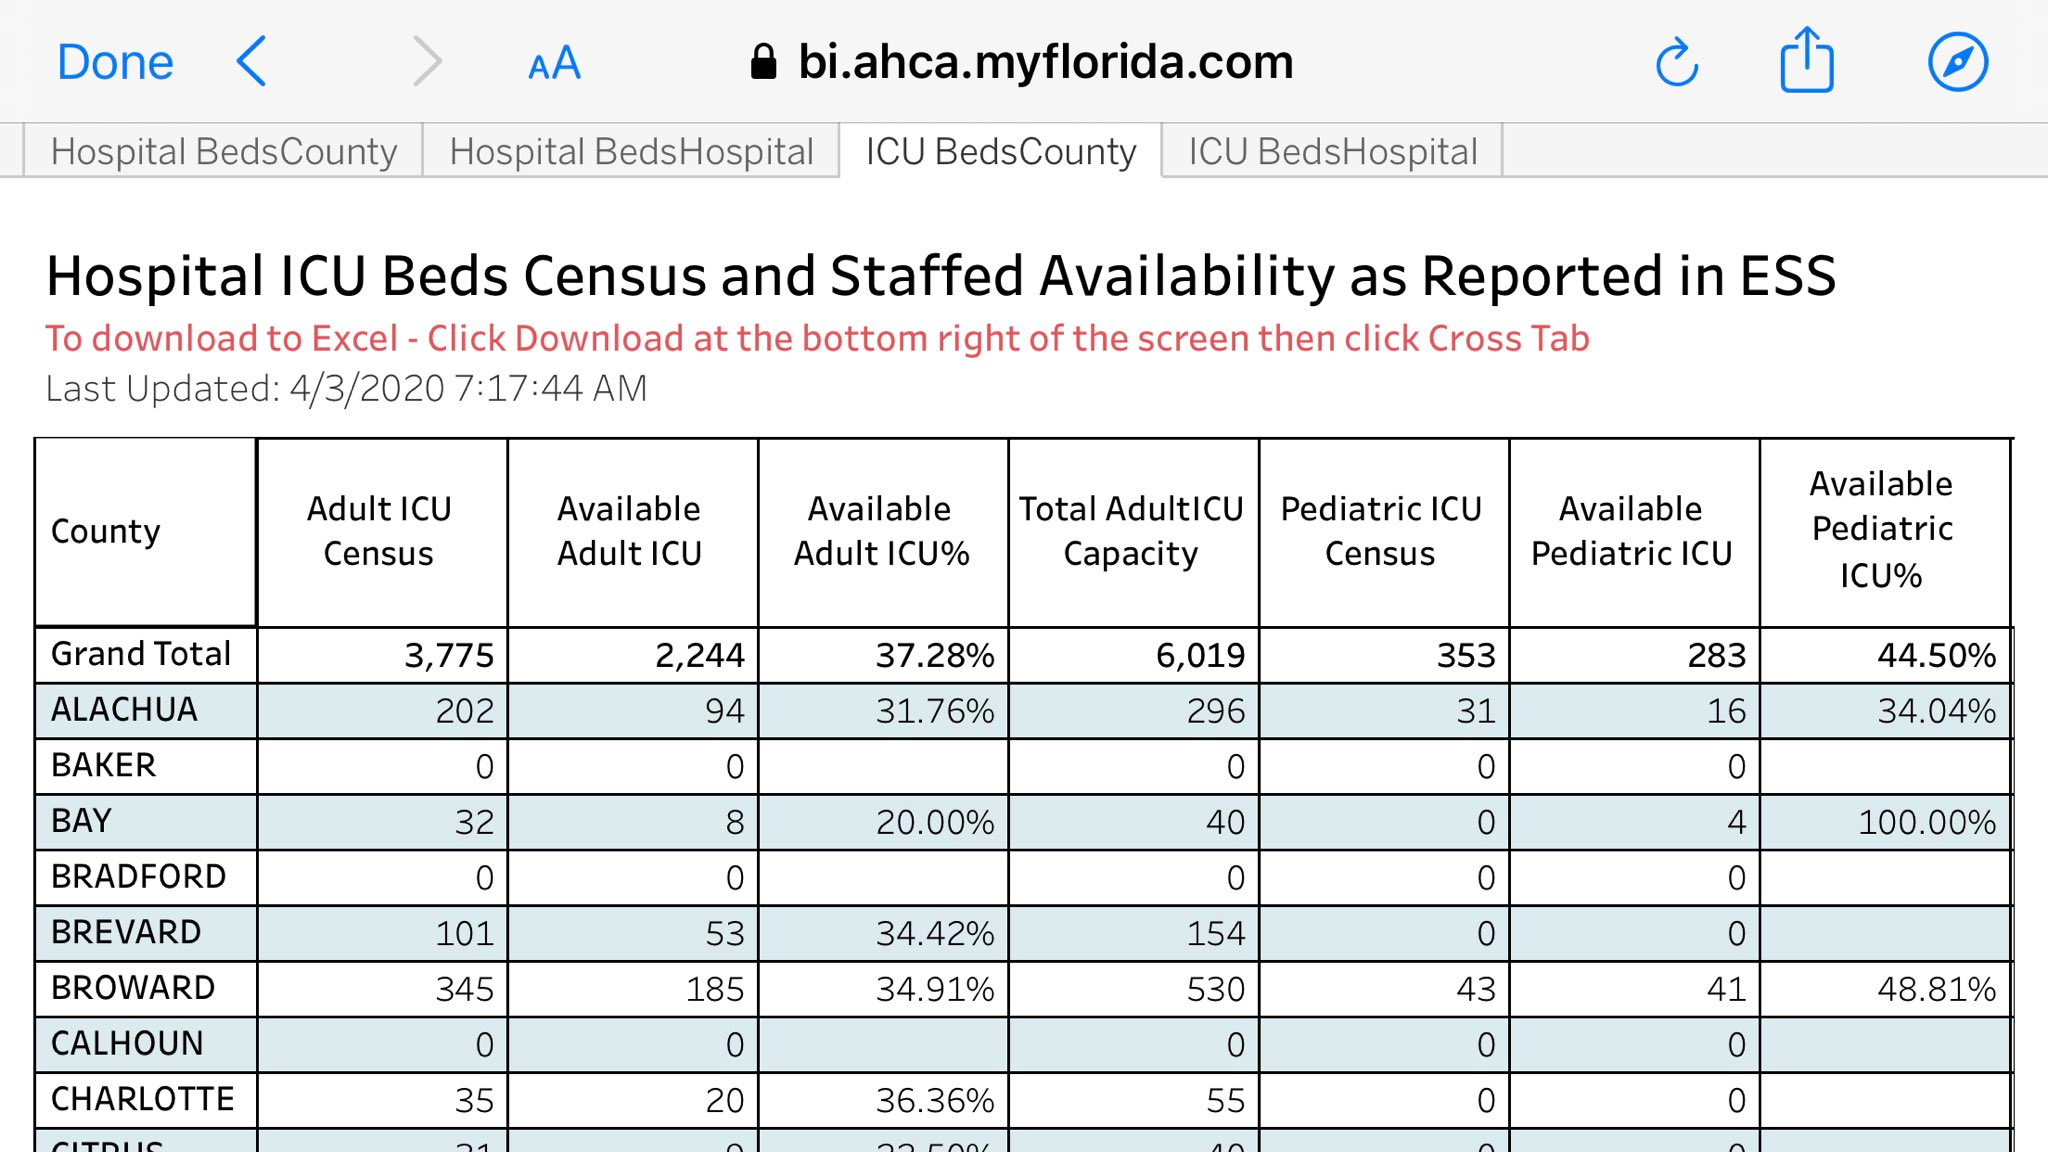This screenshot has width=2048, height=1152.
Task: Open page in Safari compass icon
Action: 1957,62
